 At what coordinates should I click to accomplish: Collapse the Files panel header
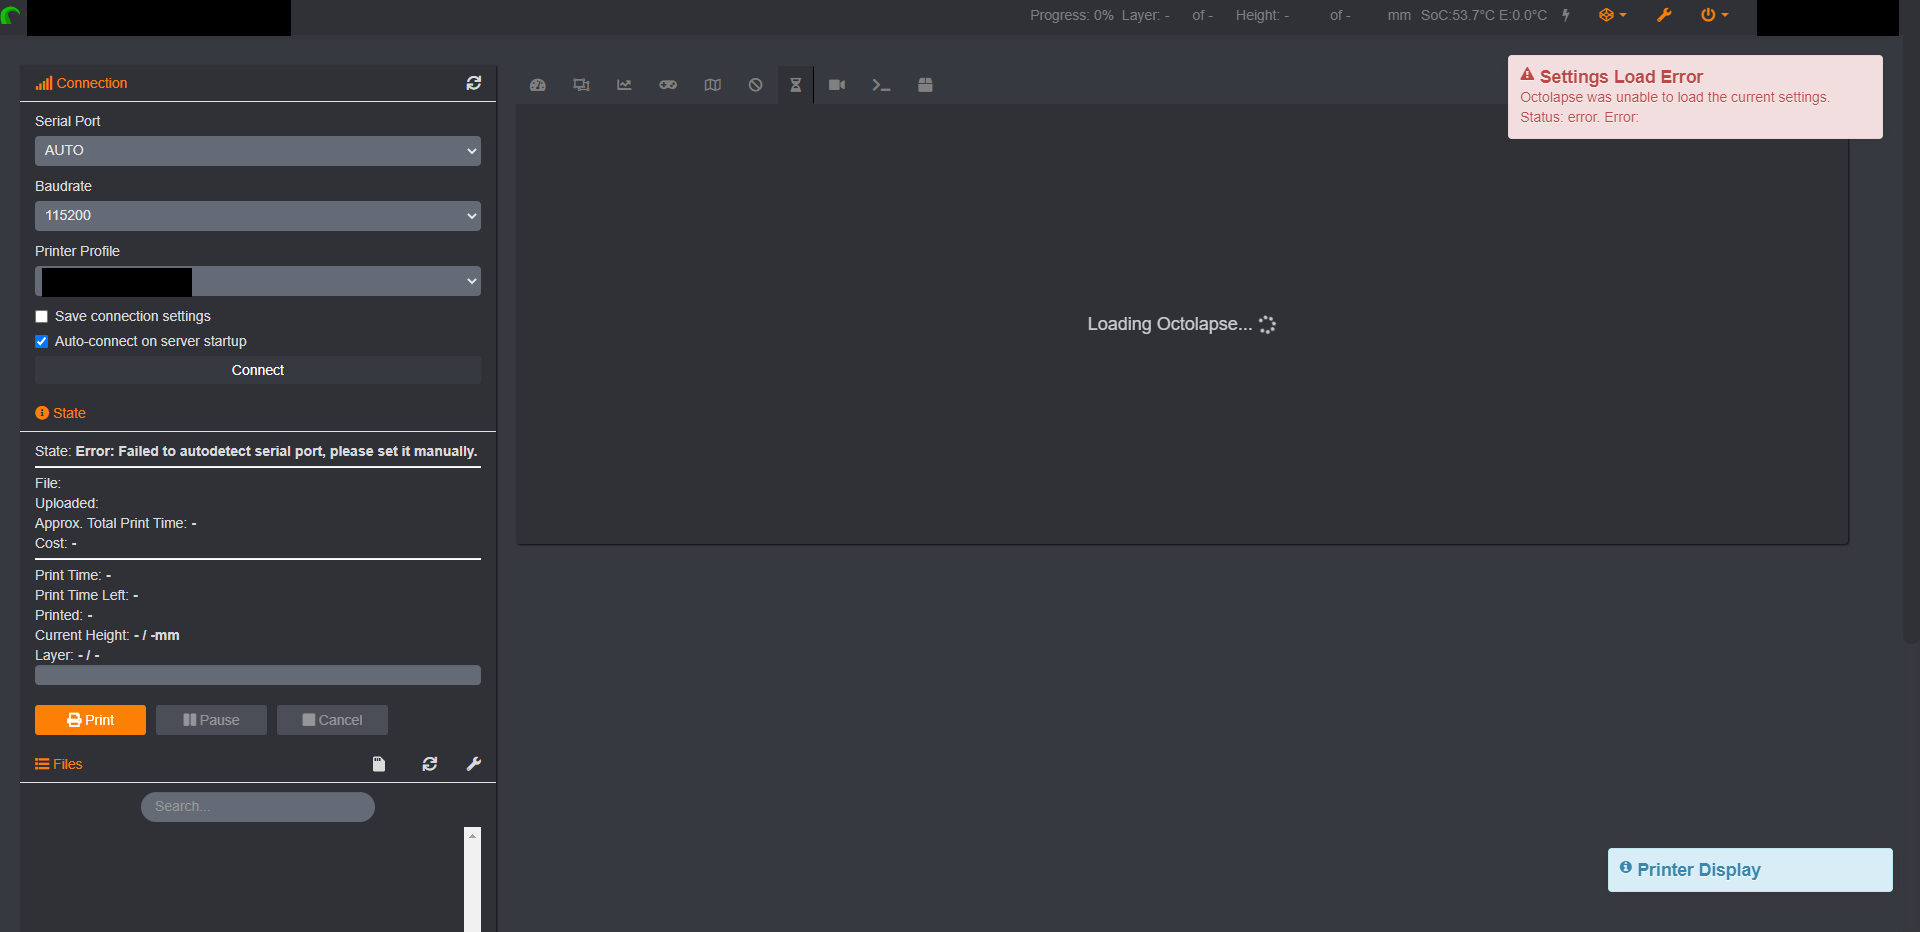point(59,764)
